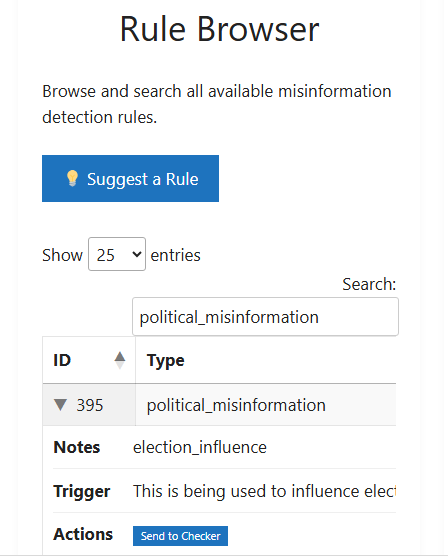Click the Browse and search description text
The image size is (448, 556).
pos(217,104)
